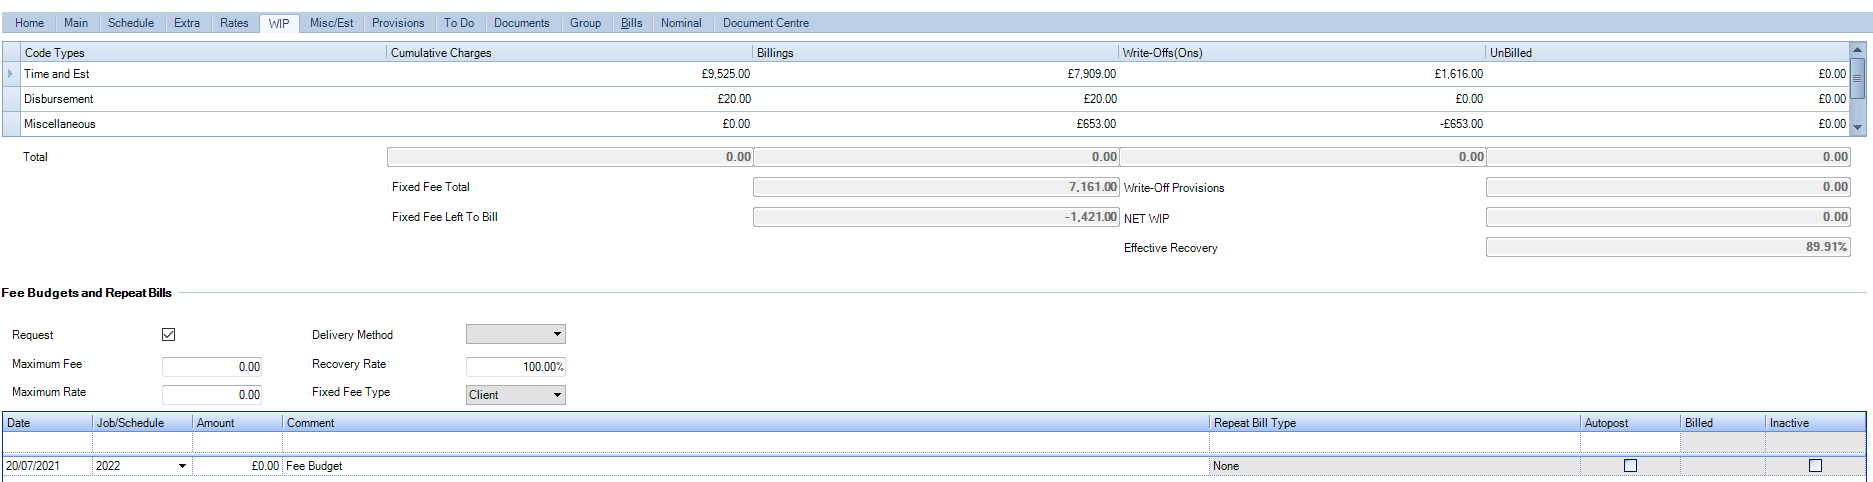This screenshot has width=1873, height=482.
Task: Tick the Autopost checkbox for Fee Budget row
Action: click(1631, 466)
